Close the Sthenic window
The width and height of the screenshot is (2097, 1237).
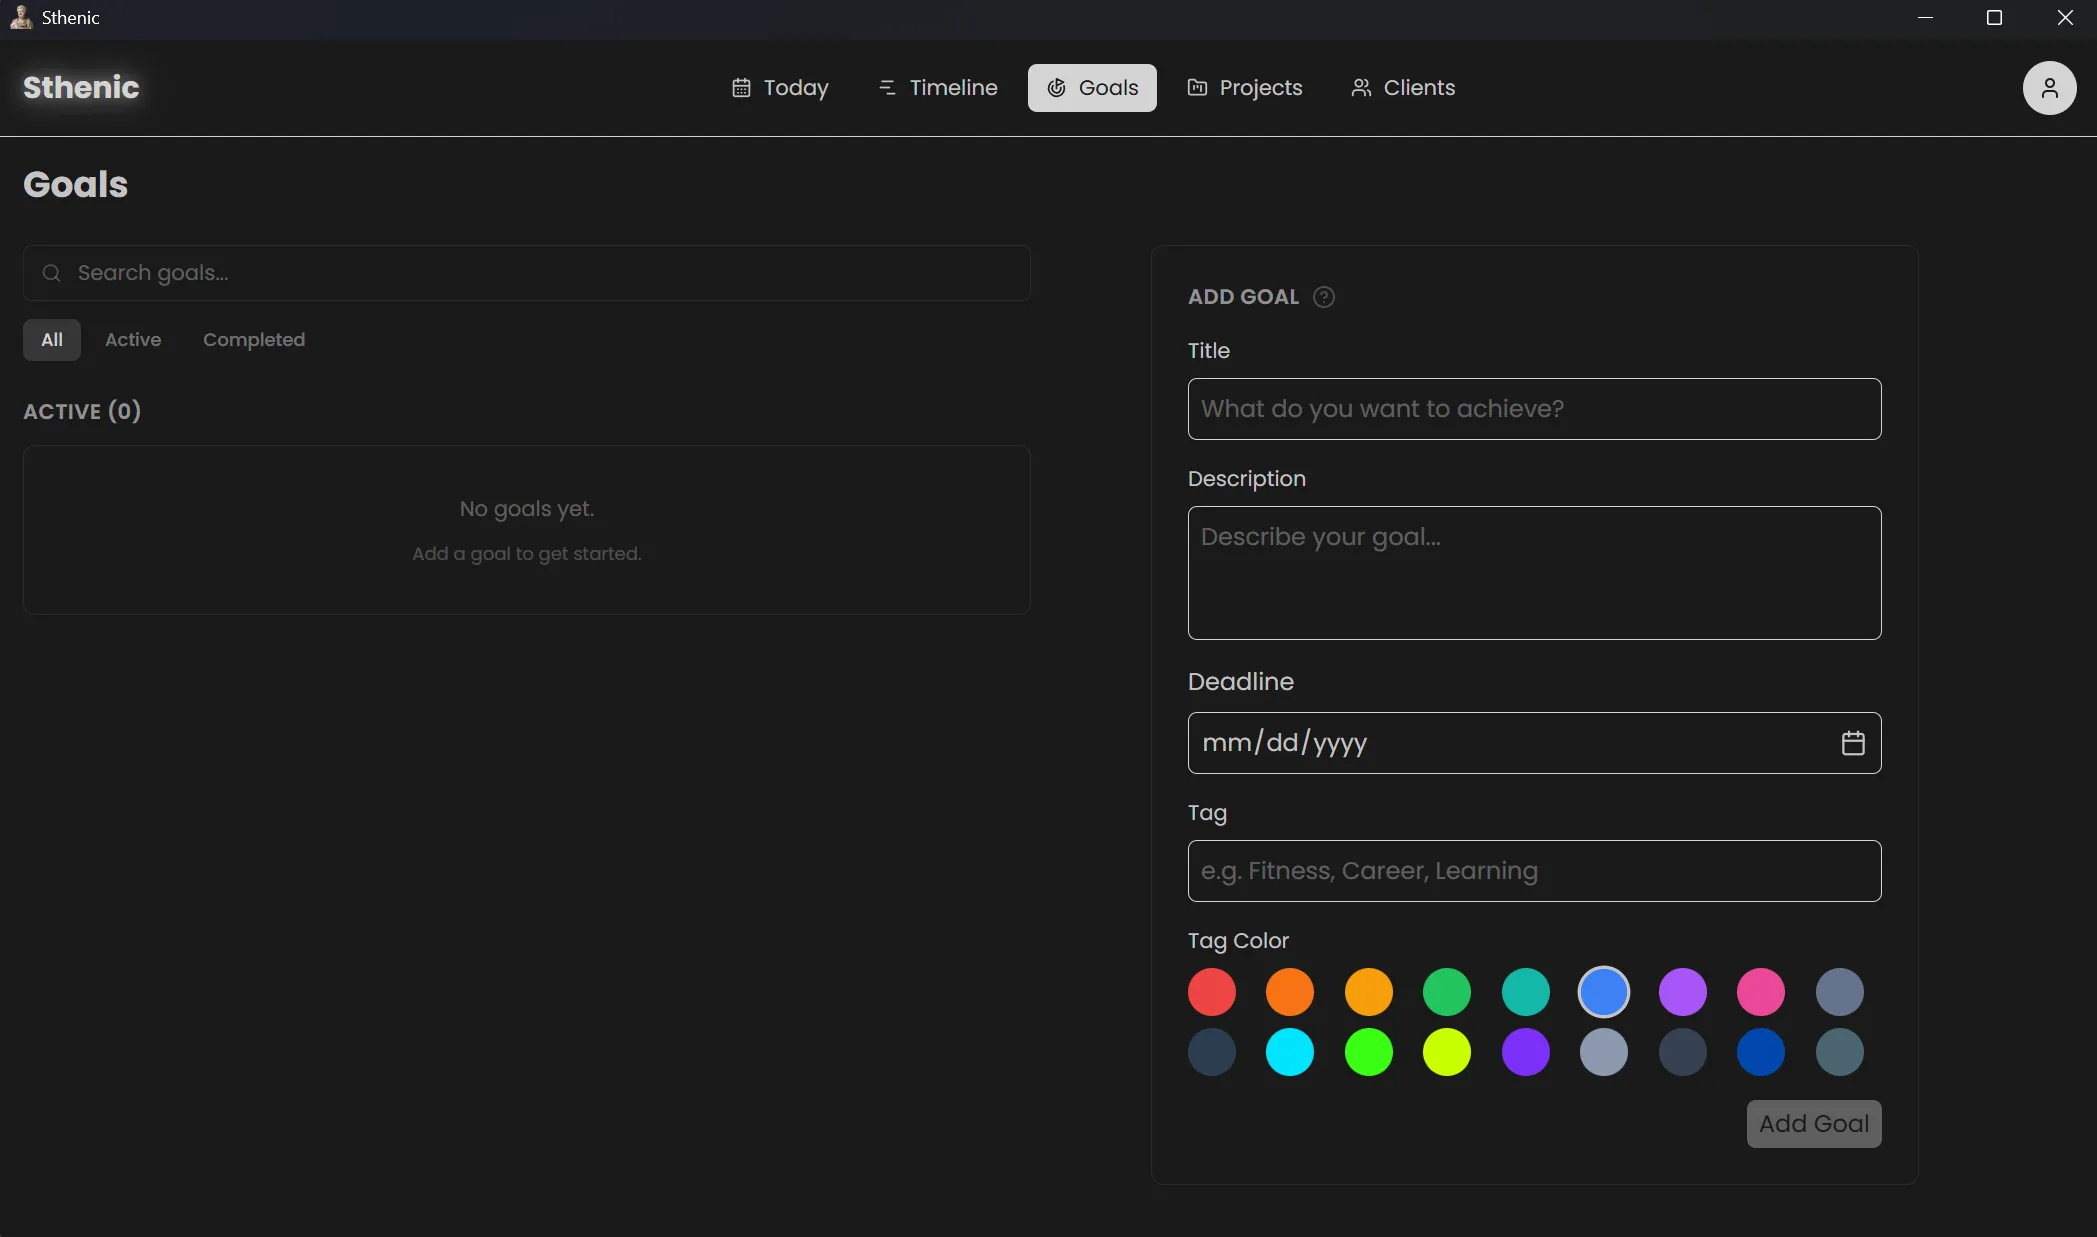(2064, 18)
